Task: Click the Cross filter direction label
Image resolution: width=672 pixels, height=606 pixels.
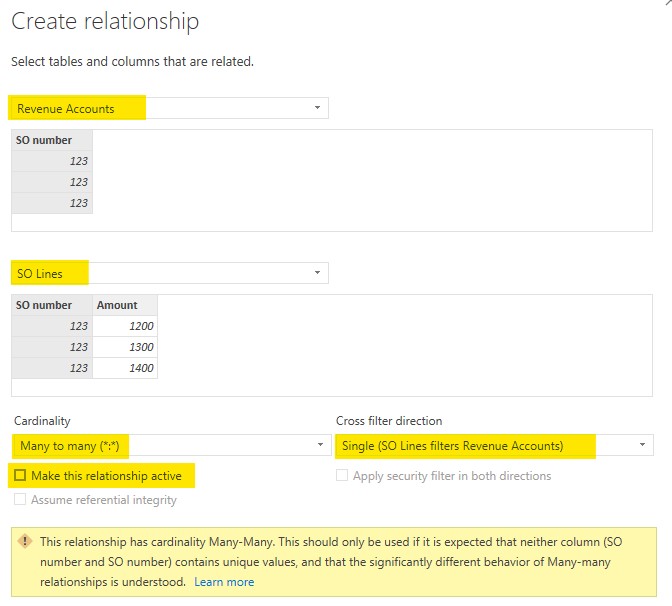Action: [389, 421]
